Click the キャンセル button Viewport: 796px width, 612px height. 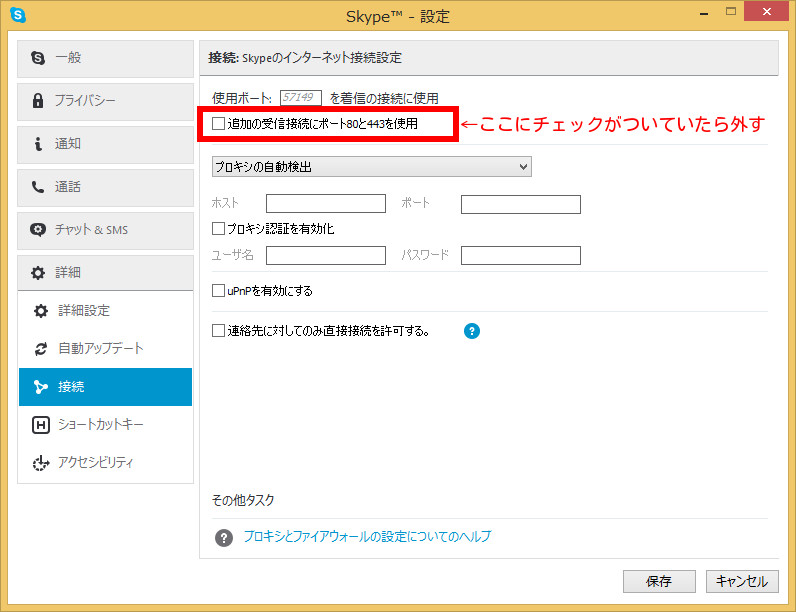coord(742,581)
